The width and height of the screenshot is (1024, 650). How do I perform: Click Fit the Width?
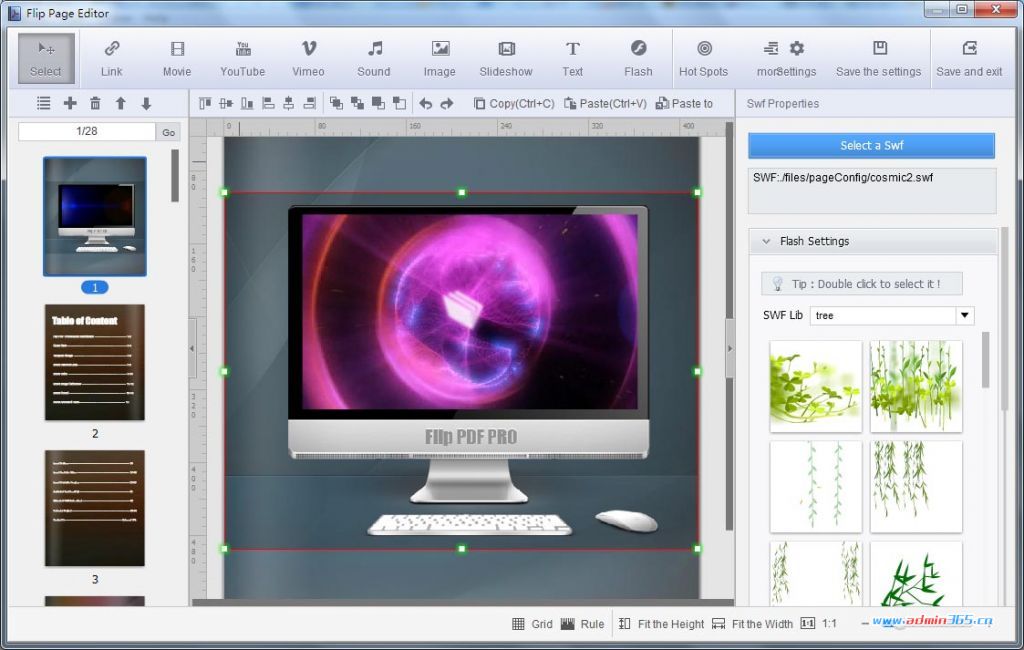[x=752, y=624]
